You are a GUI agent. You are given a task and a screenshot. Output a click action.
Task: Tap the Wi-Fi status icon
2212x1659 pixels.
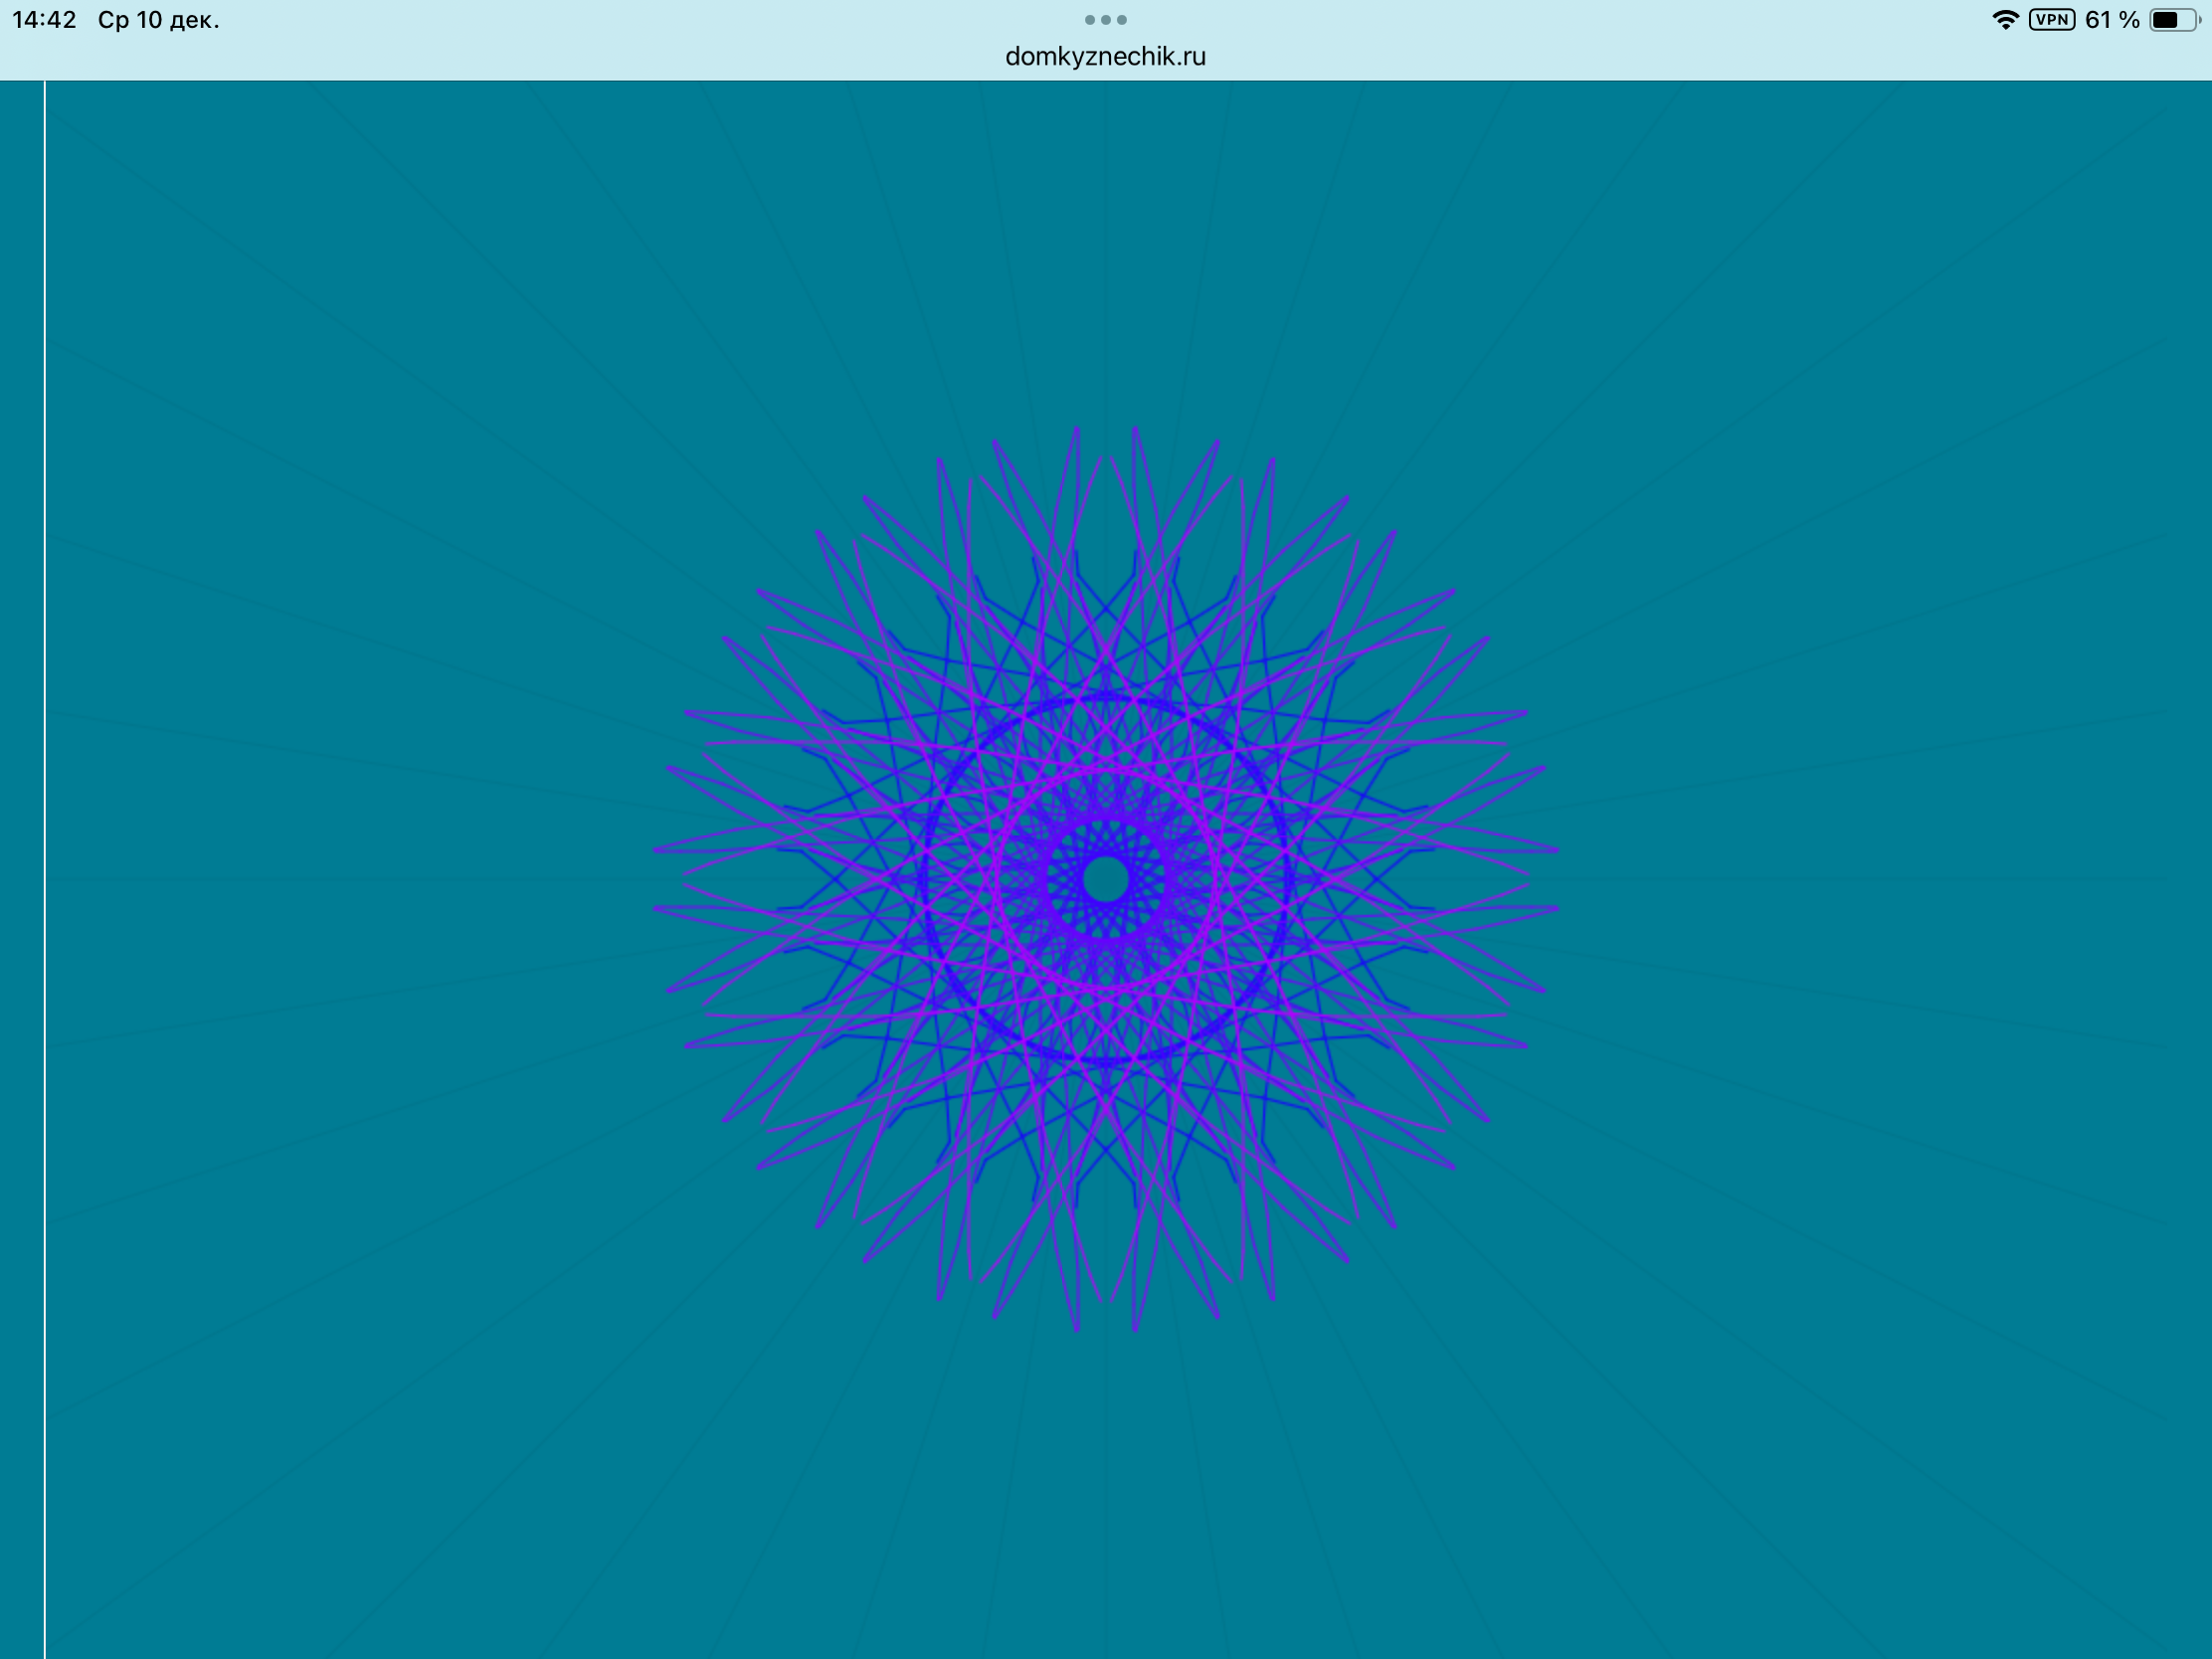[2005, 20]
